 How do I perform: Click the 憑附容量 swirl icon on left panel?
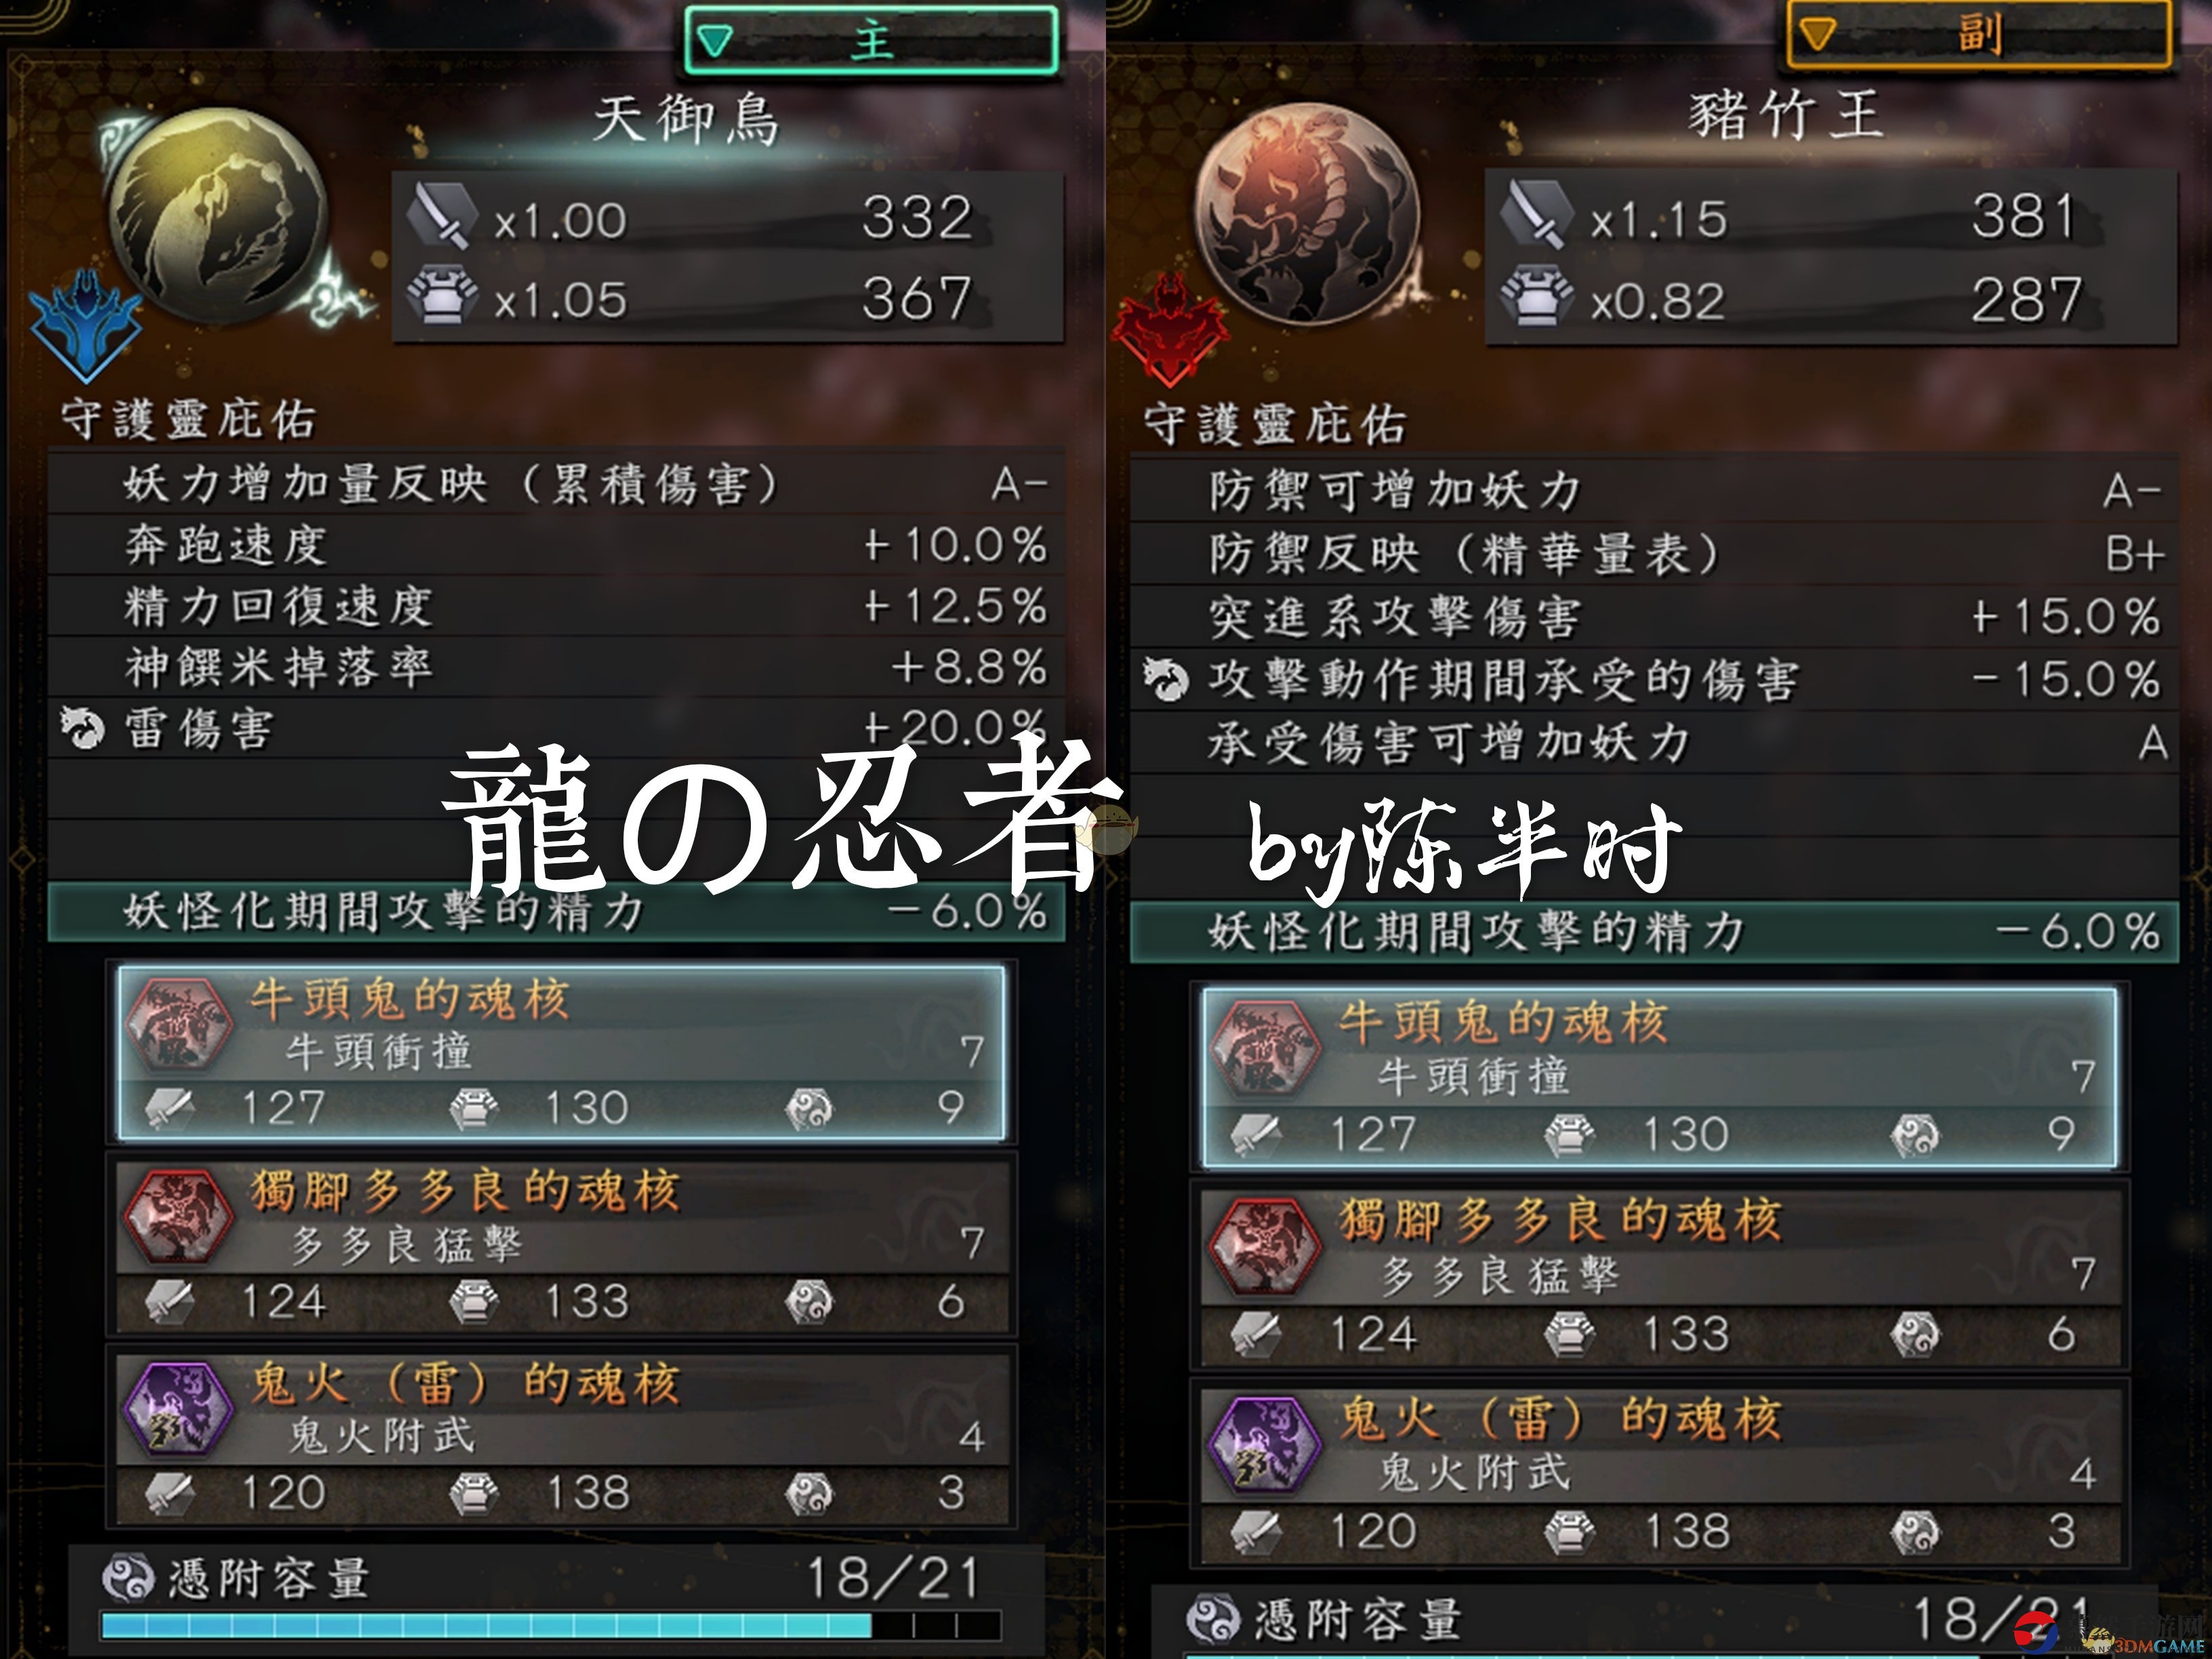click(128, 1577)
